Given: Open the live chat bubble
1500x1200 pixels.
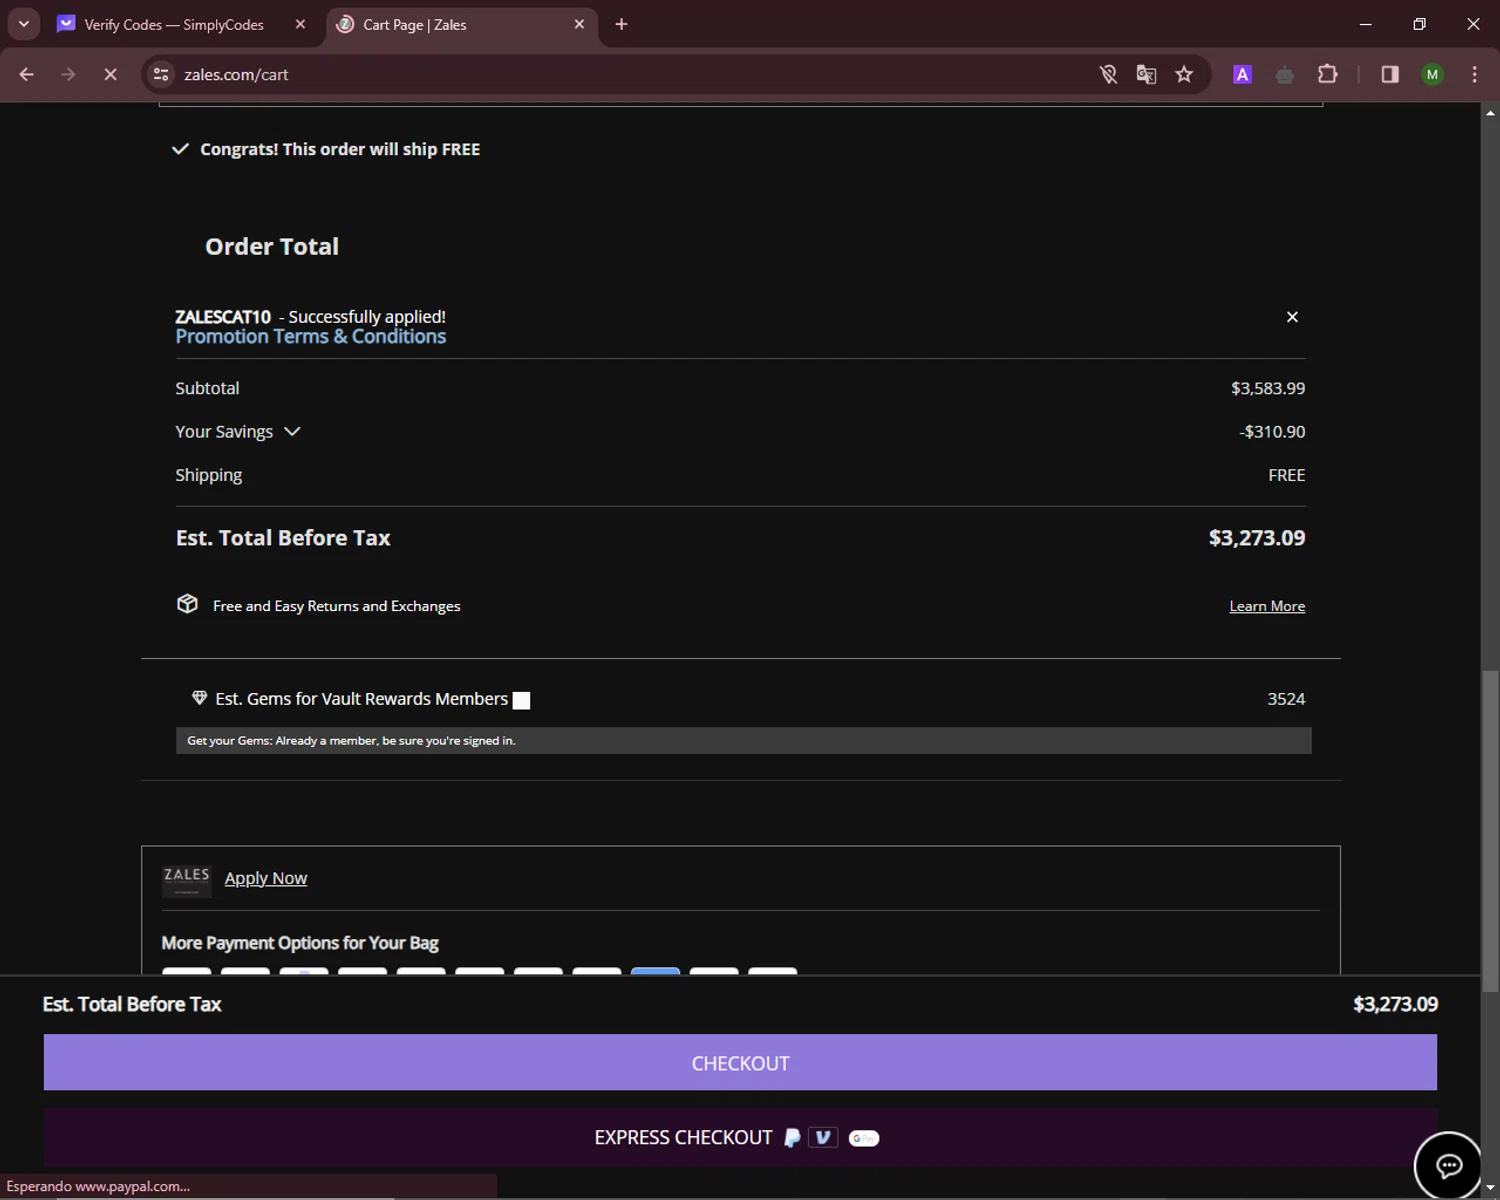Looking at the screenshot, I should pyautogui.click(x=1448, y=1166).
